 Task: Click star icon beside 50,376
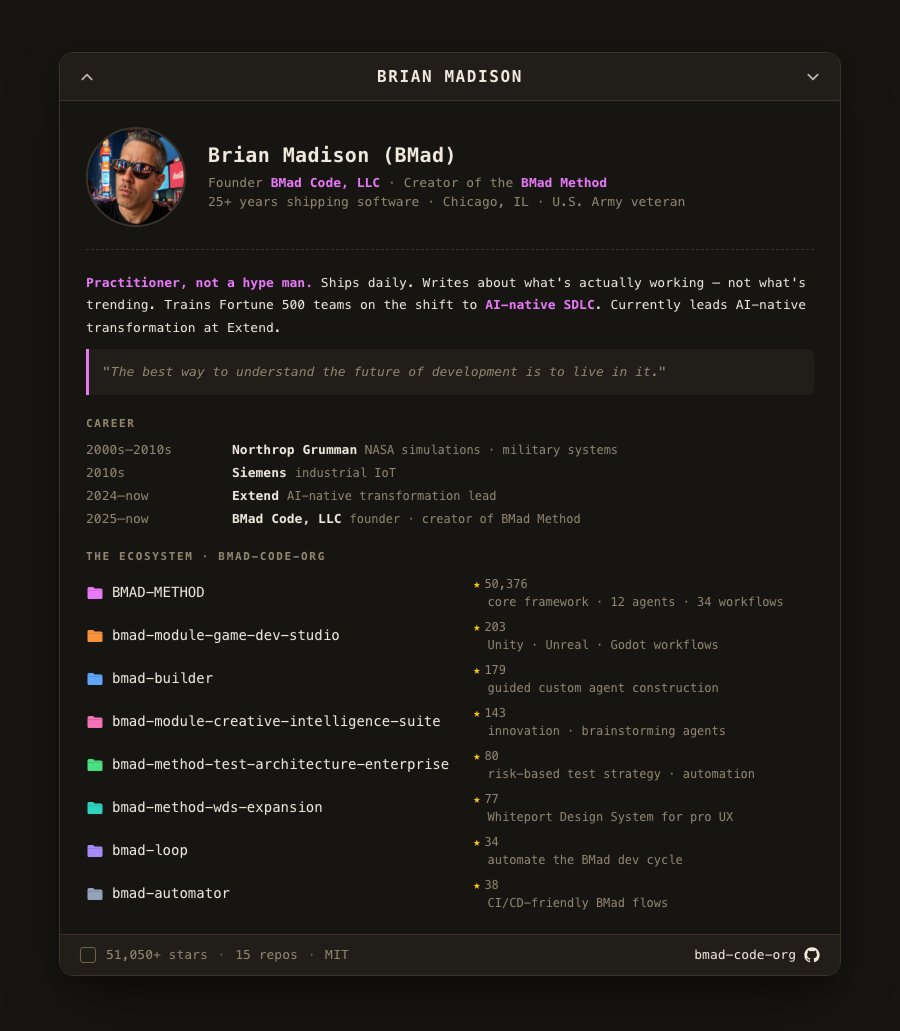pyautogui.click(x=477, y=585)
